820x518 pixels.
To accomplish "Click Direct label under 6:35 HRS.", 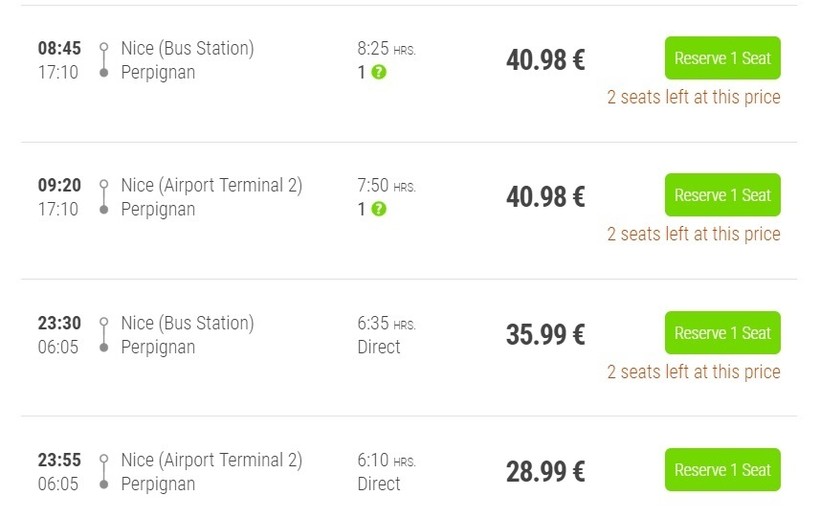I will (x=379, y=347).
